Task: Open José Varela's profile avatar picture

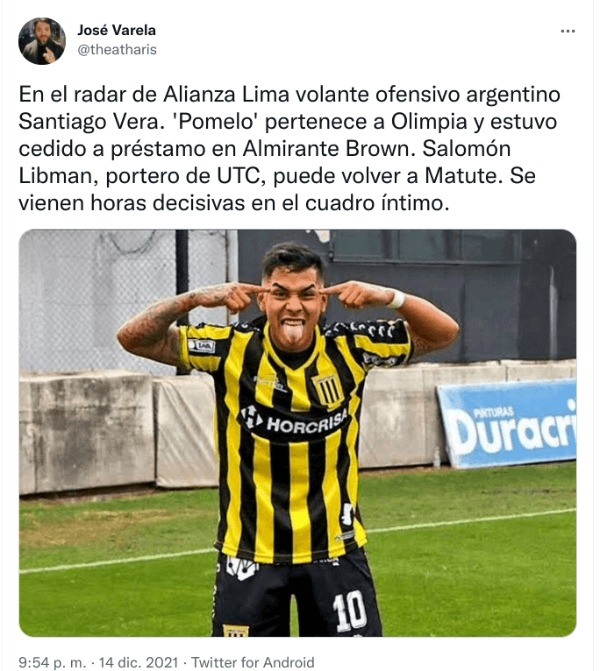Action: 42,41
